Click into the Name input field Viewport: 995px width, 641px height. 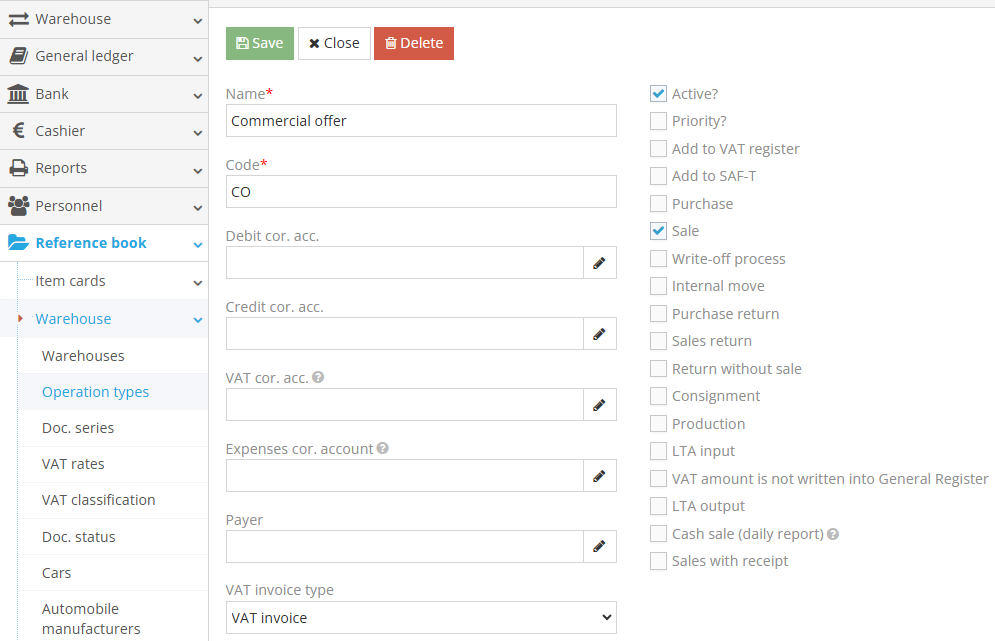(421, 121)
